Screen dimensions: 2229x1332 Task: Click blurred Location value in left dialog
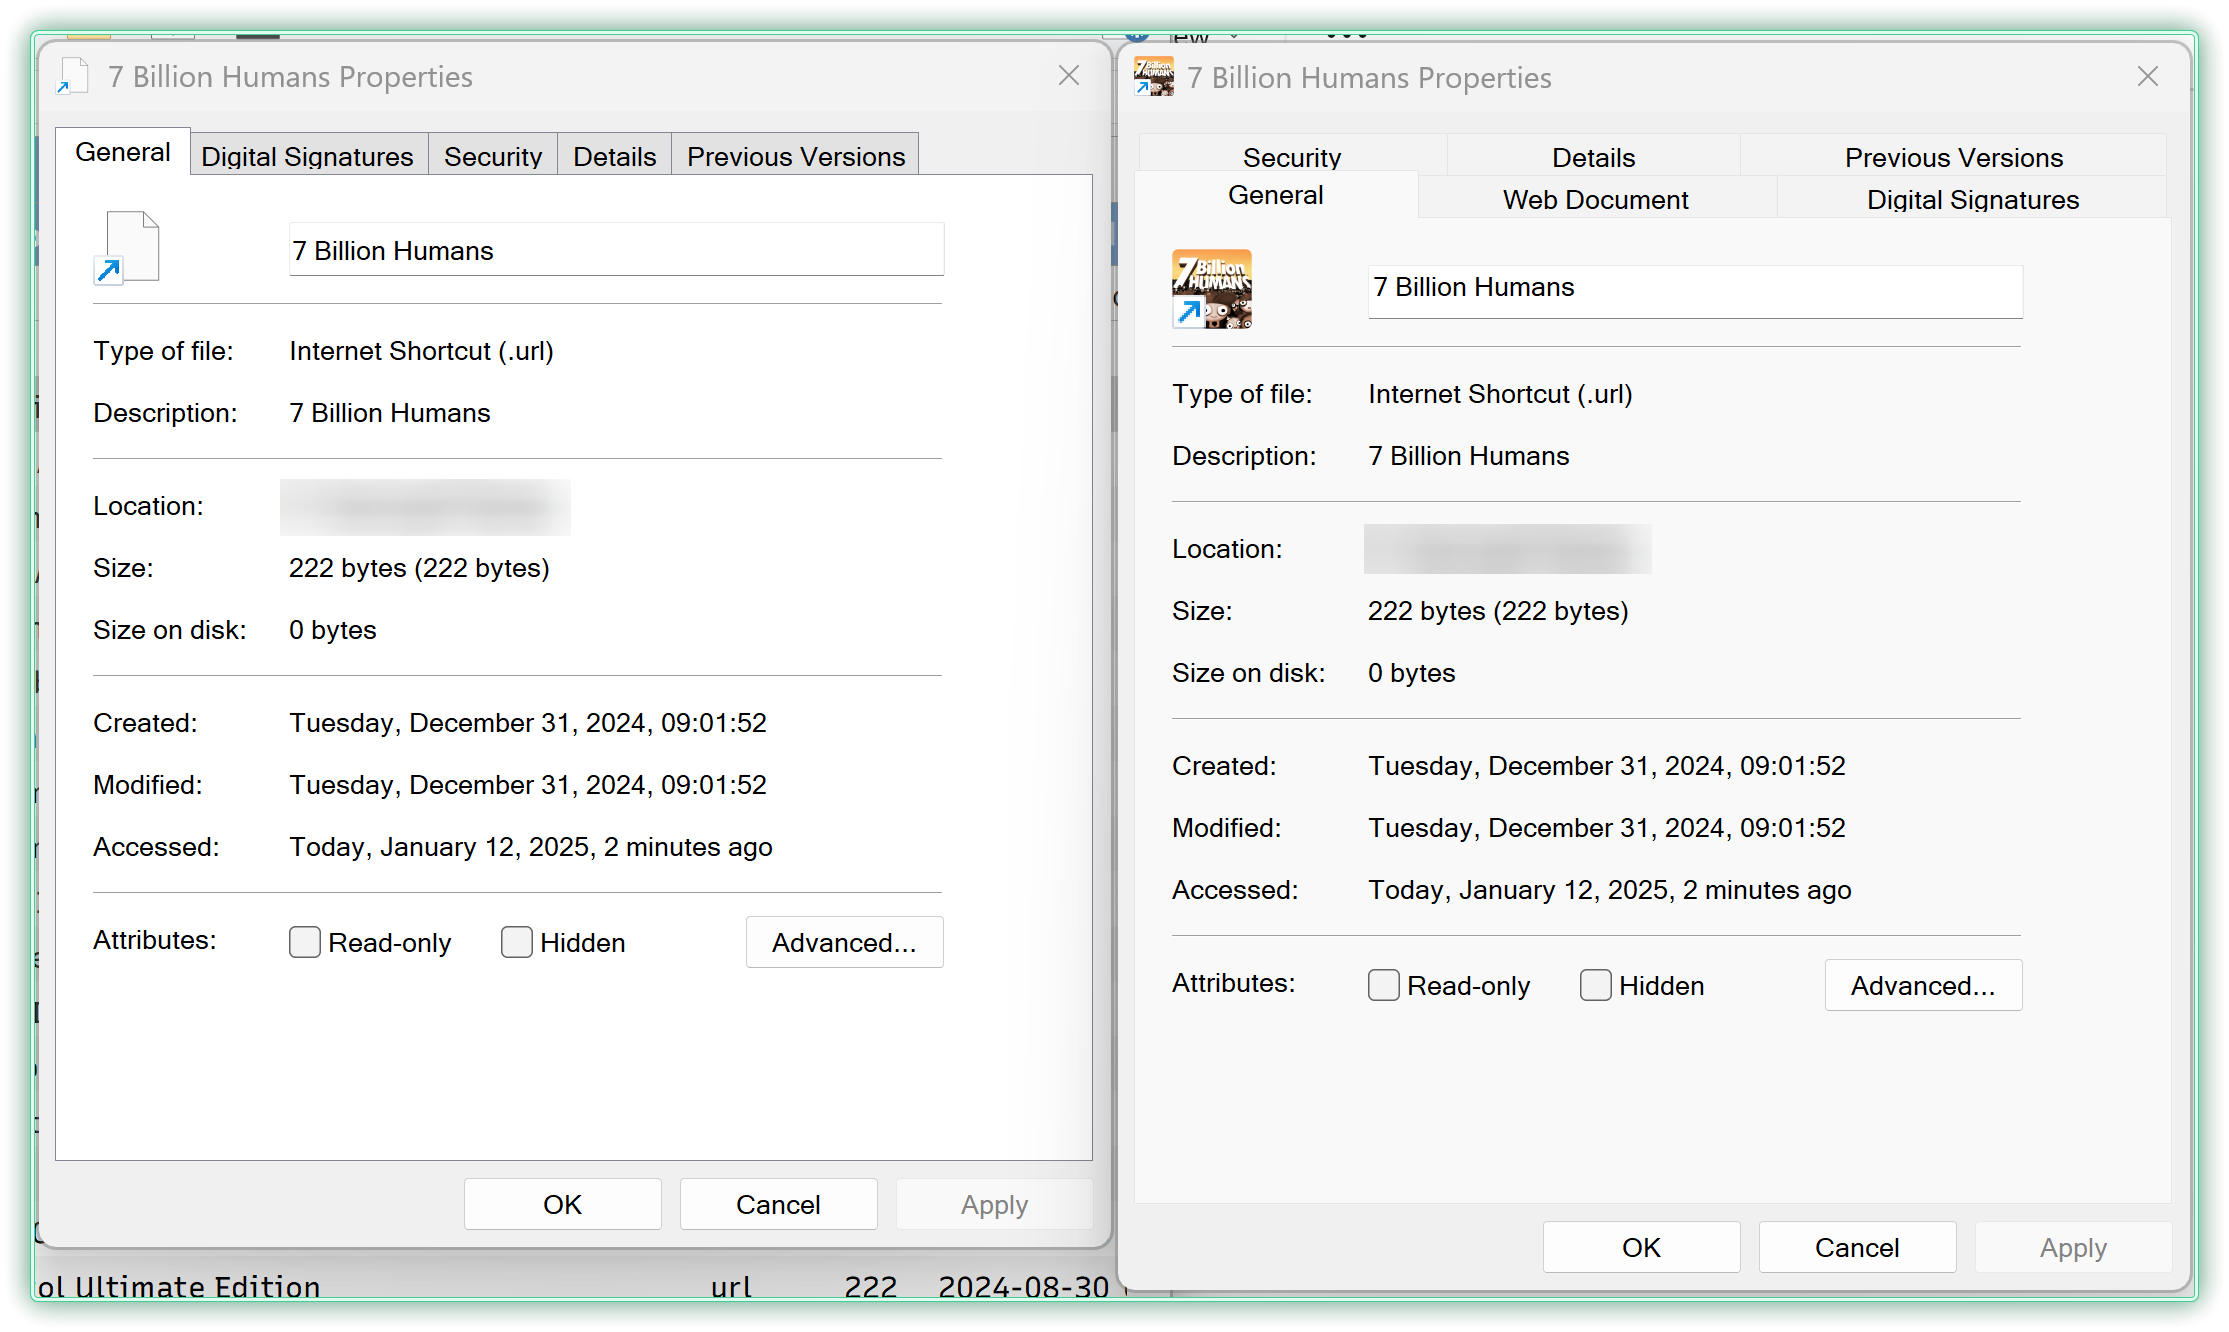pos(425,507)
